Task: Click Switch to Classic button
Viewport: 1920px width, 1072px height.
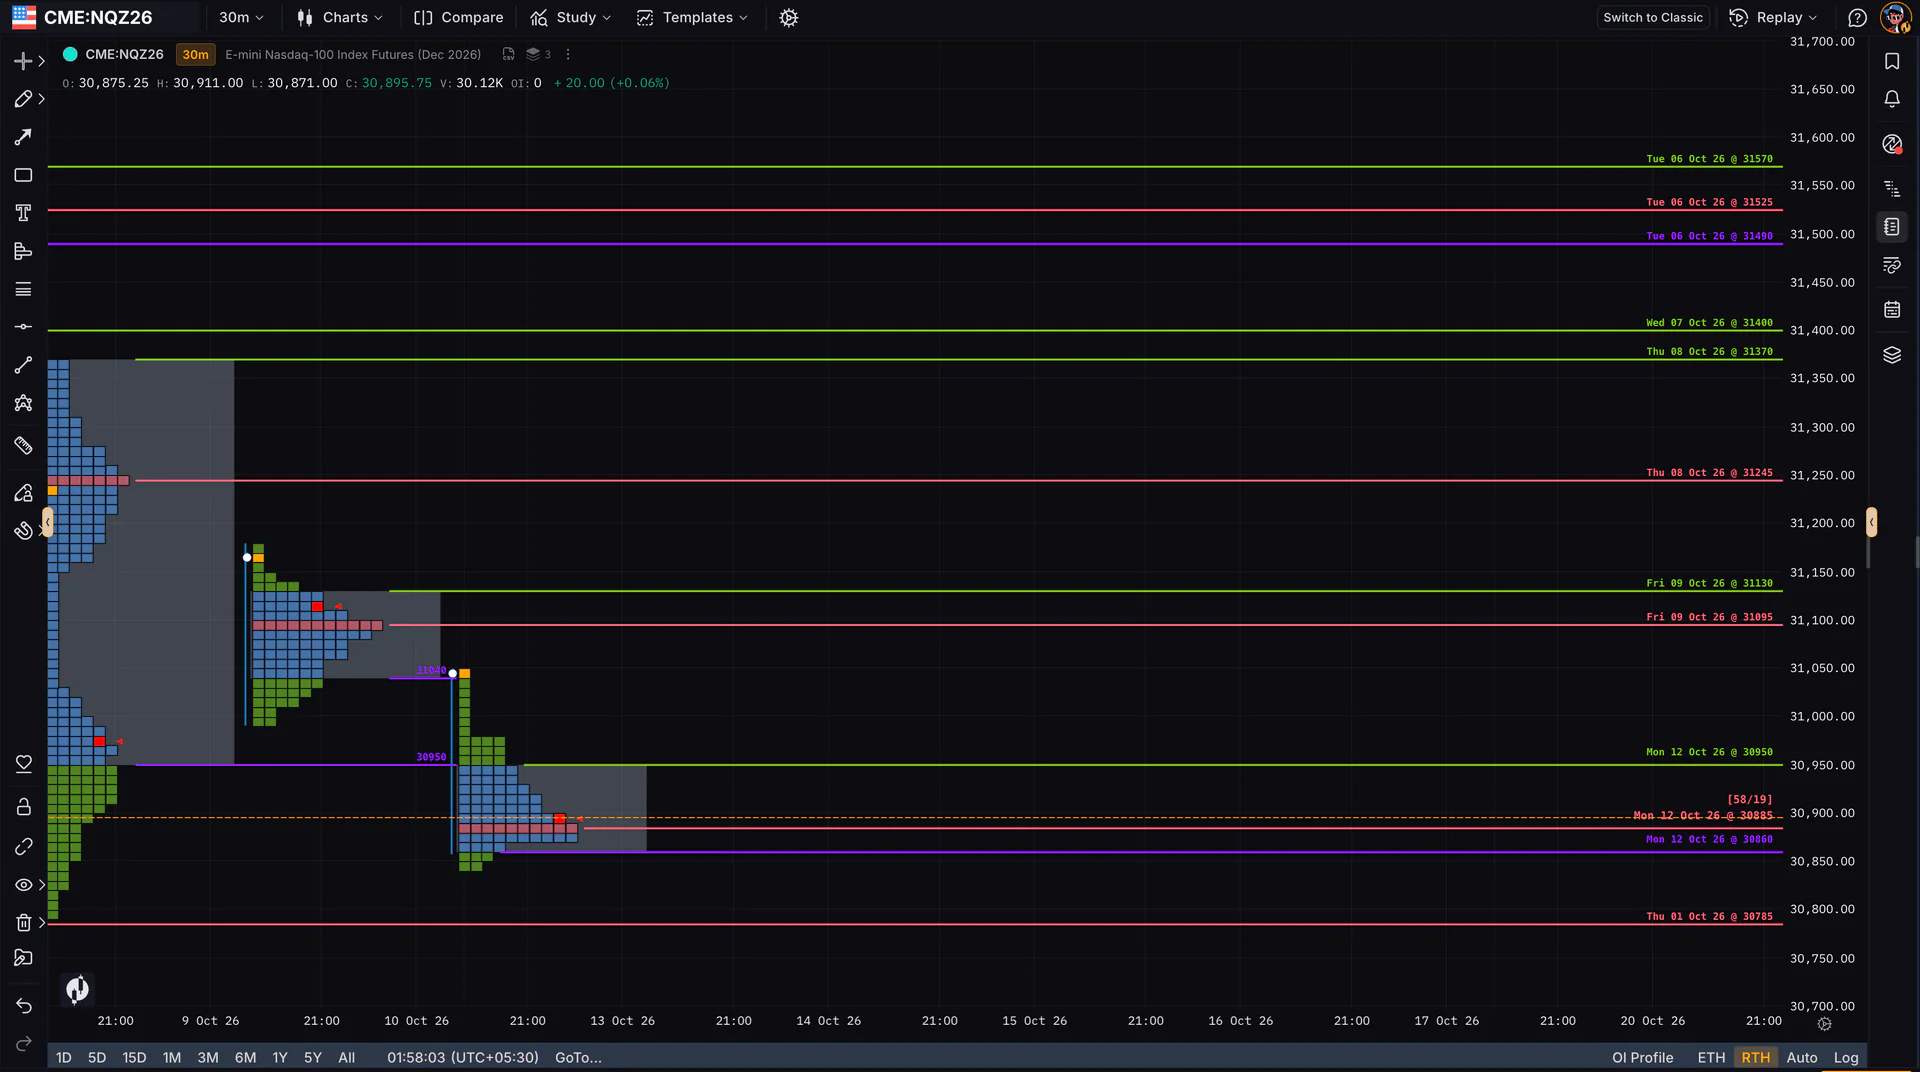Action: [x=1653, y=18]
